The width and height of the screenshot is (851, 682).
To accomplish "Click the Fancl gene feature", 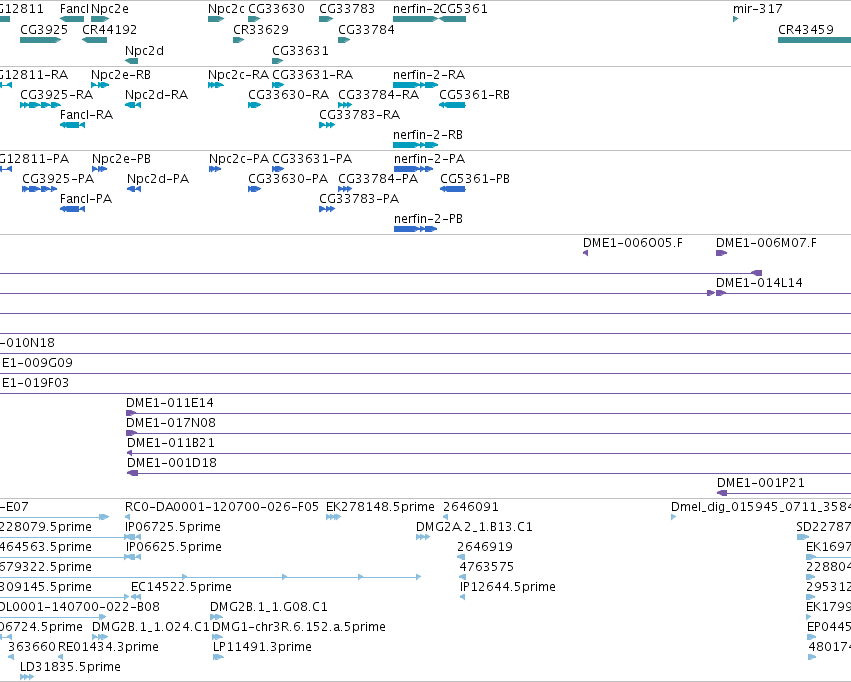I will click(72, 19).
